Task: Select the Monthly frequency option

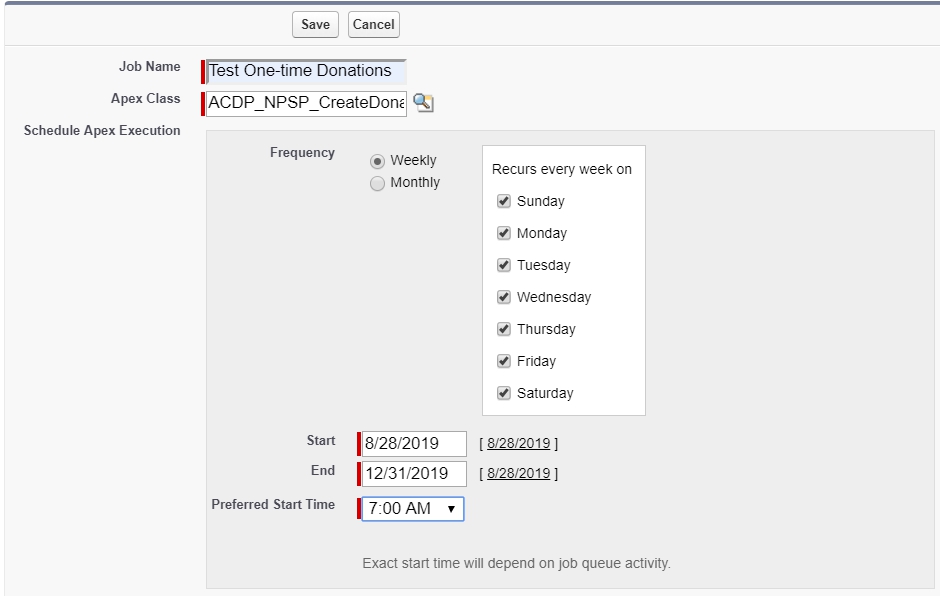Action: click(377, 183)
